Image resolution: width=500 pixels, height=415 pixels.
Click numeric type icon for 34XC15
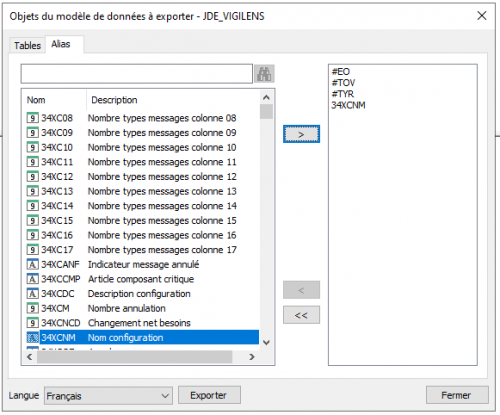[32, 221]
